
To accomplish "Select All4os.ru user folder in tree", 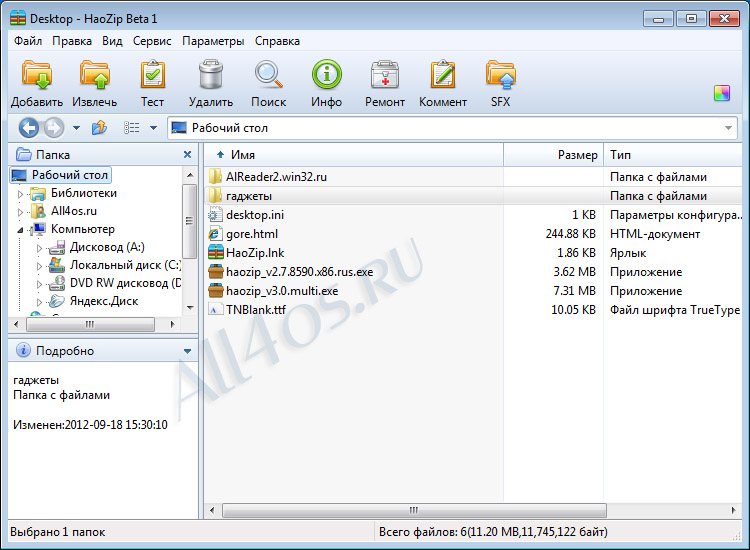I will 74,211.
